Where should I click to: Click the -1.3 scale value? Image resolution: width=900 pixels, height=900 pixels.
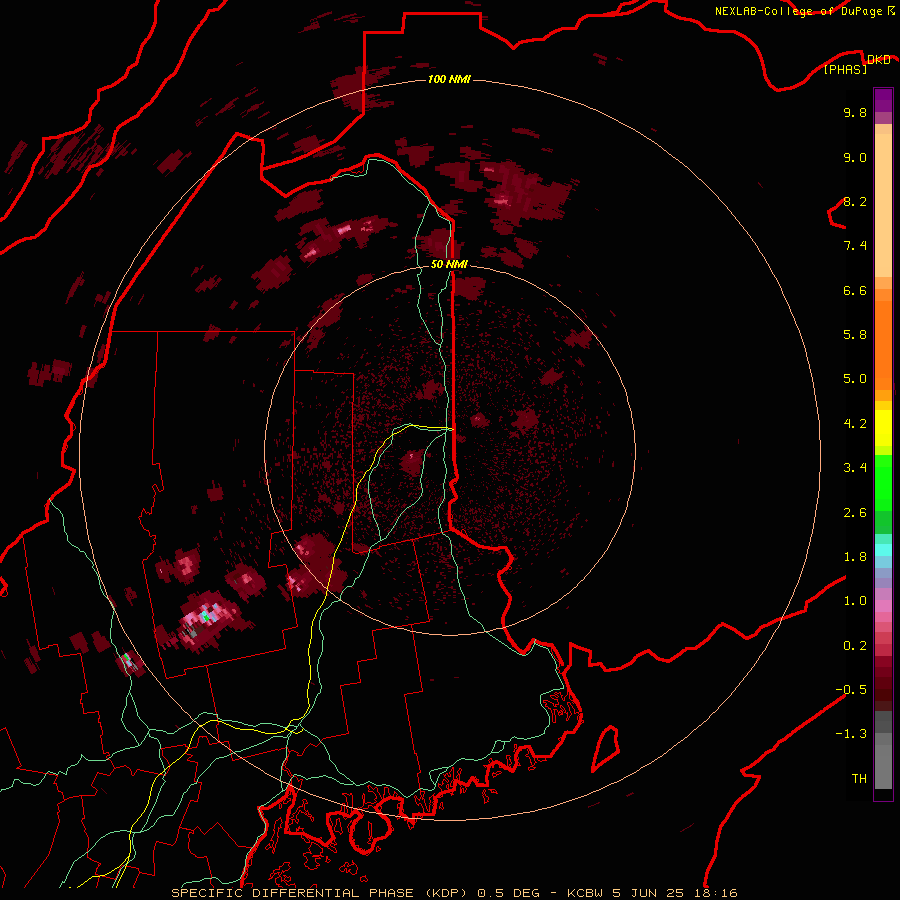[x=851, y=734]
